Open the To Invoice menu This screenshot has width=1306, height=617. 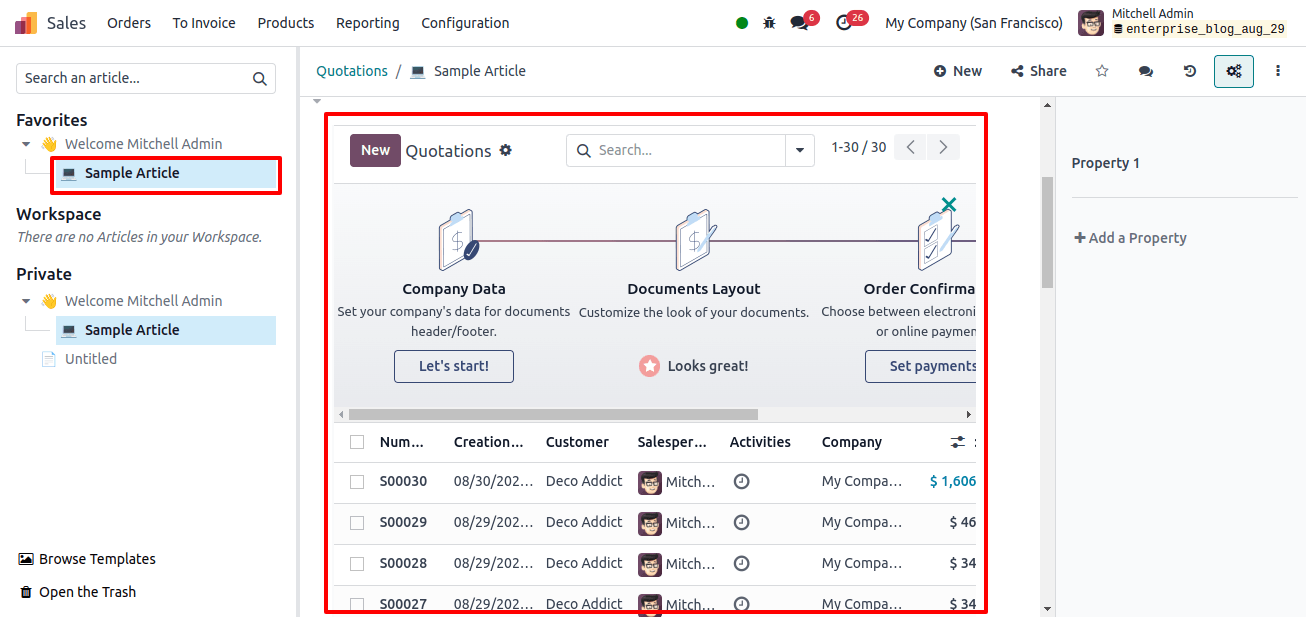(204, 23)
